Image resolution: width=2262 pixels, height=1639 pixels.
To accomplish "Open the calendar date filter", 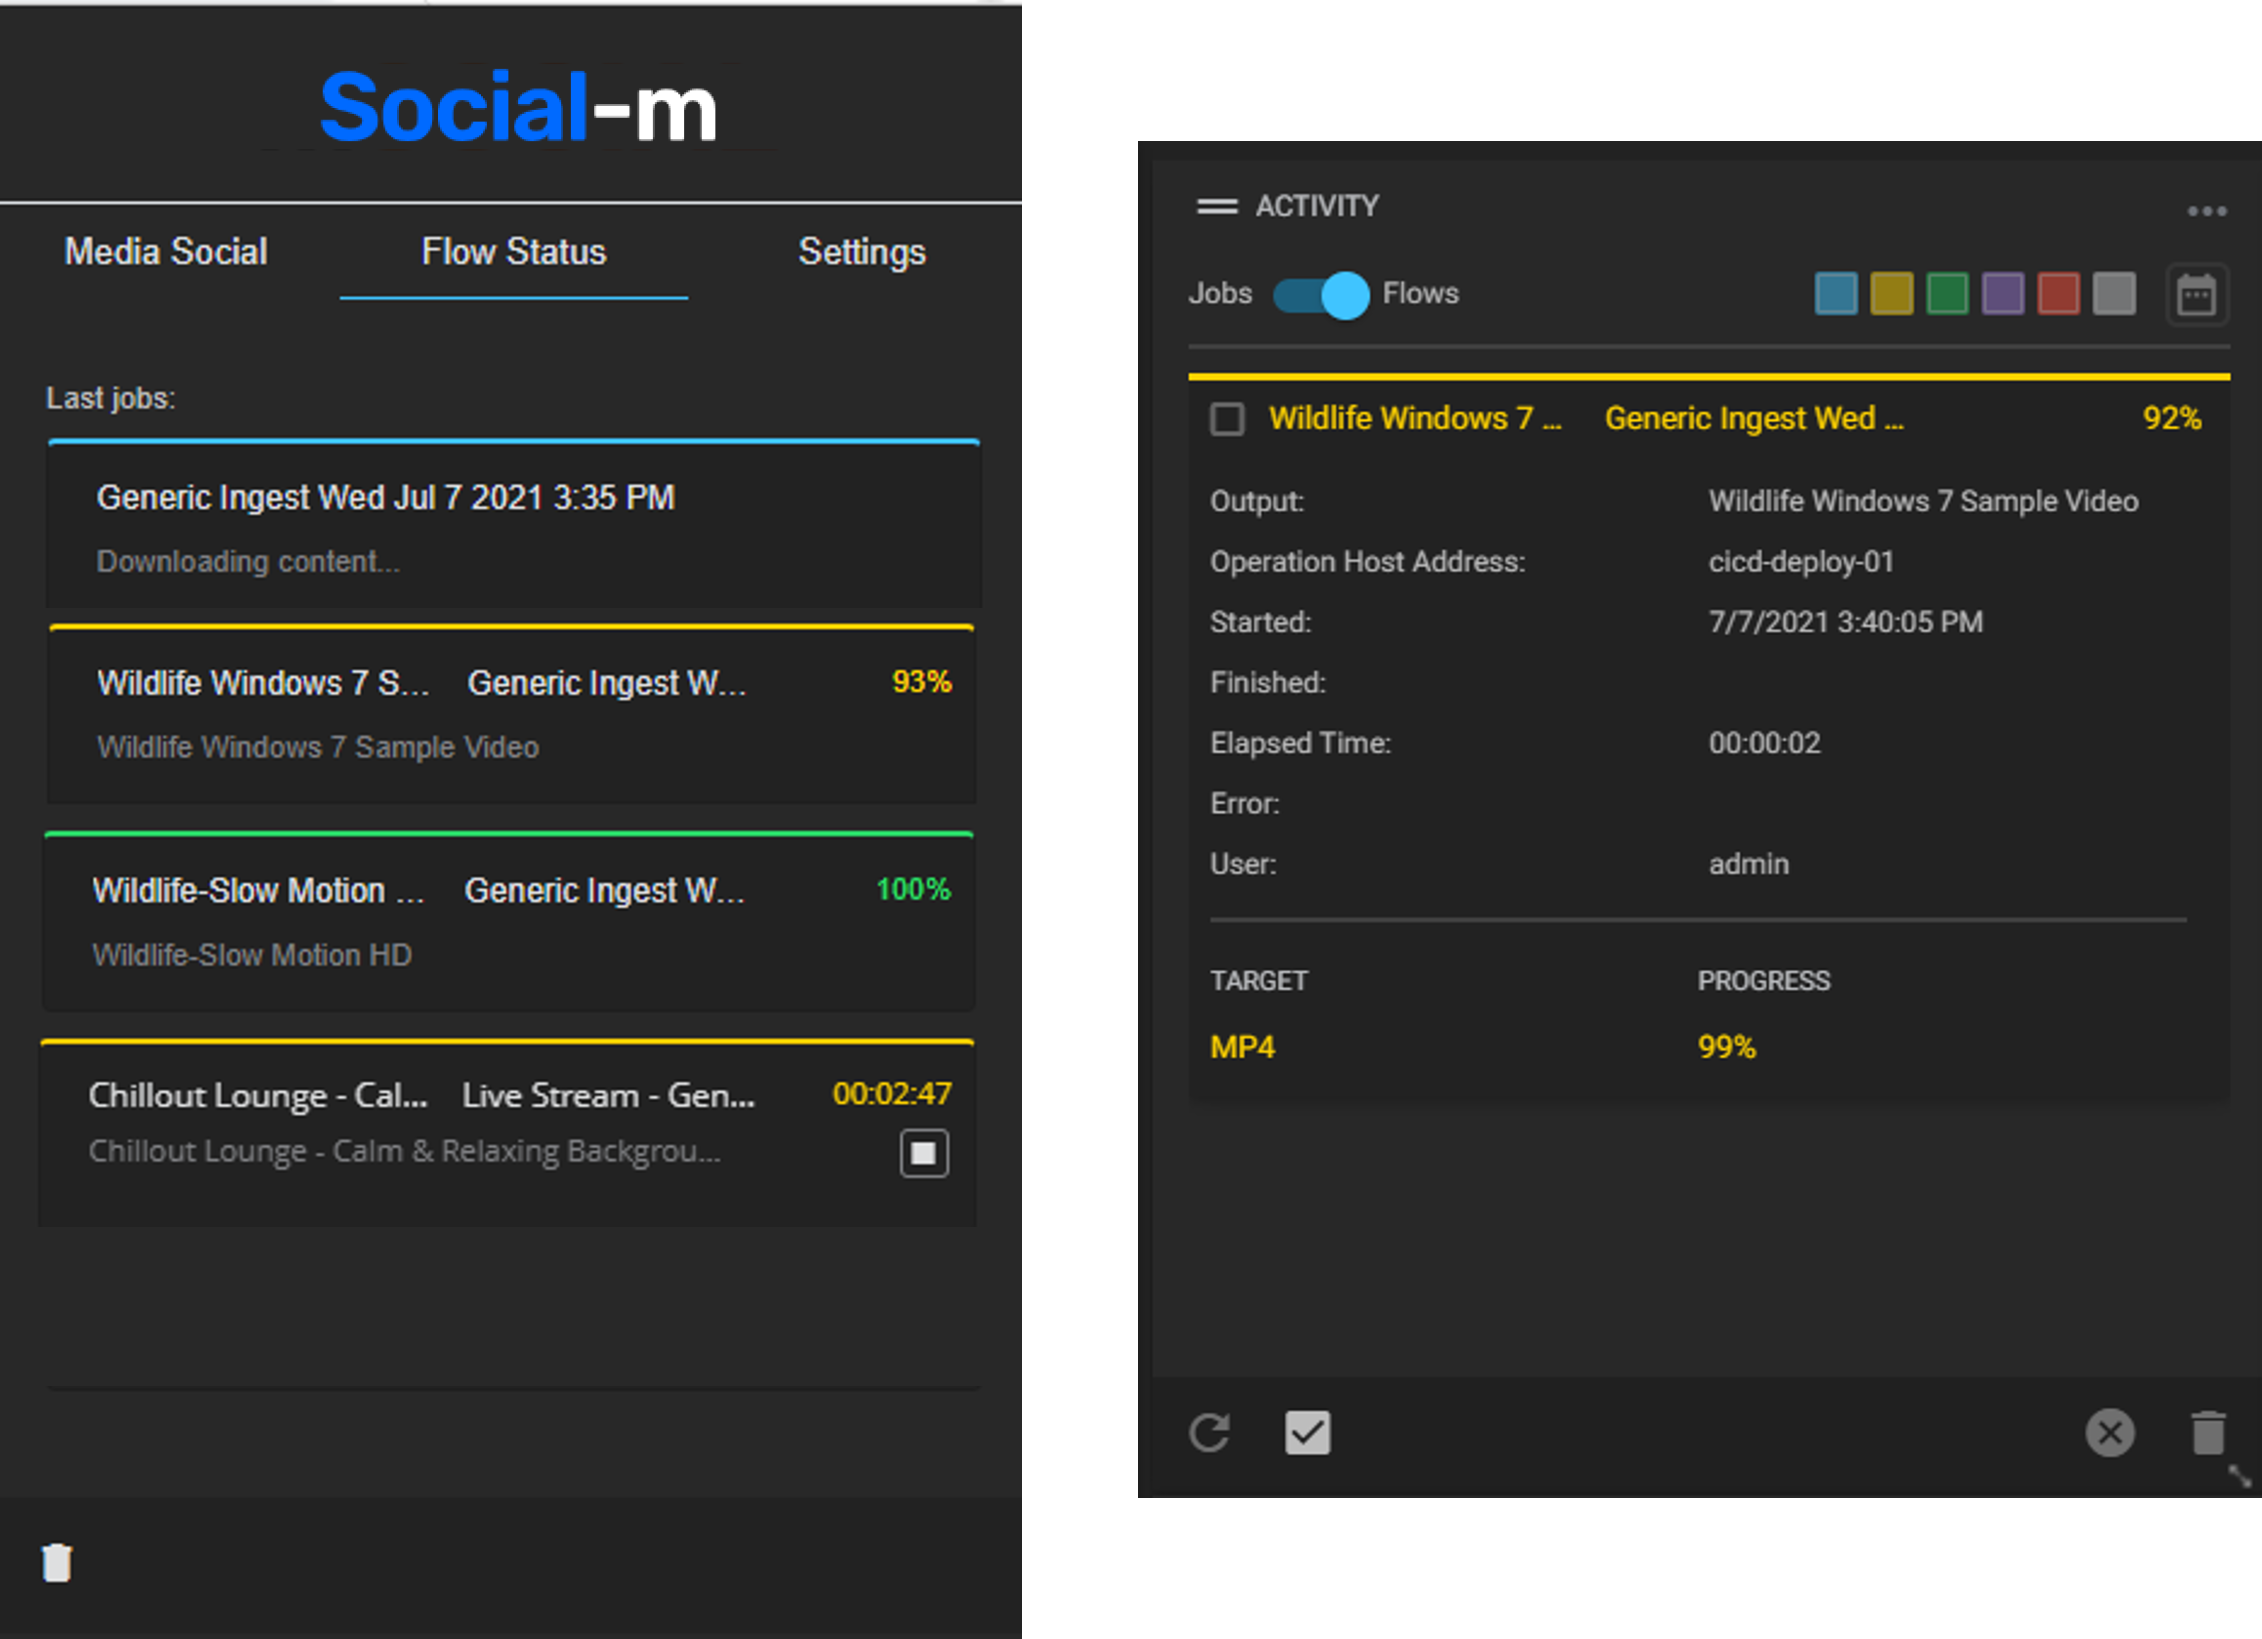I will pyautogui.click(x=2196, y=295).
